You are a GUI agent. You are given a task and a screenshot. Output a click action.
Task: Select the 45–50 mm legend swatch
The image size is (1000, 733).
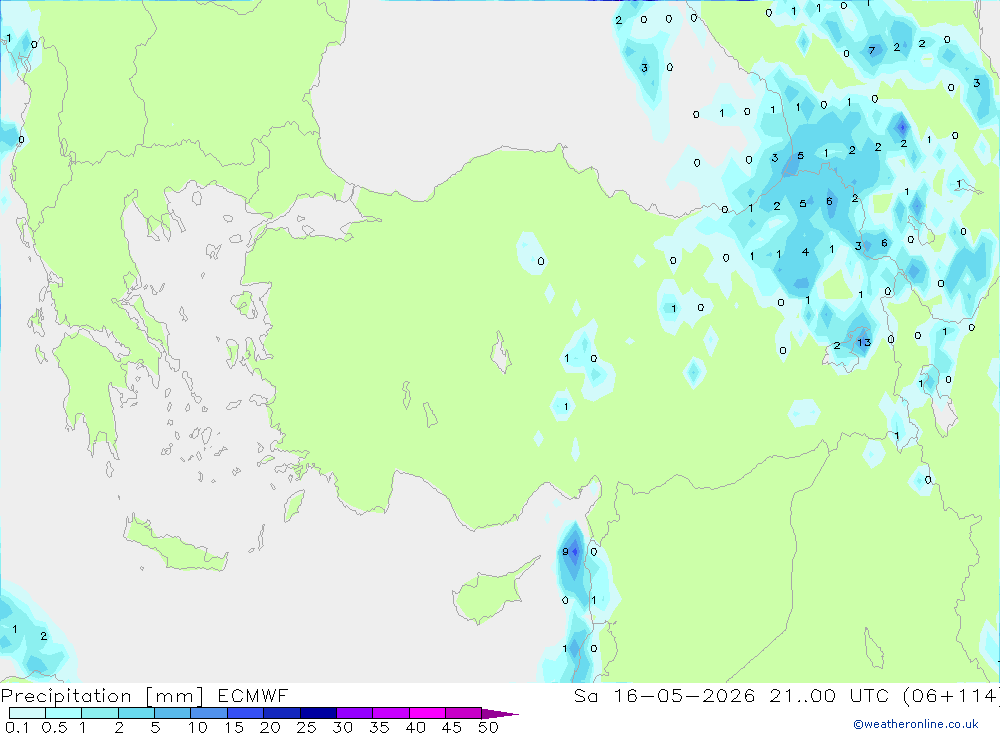pos(463,713)
